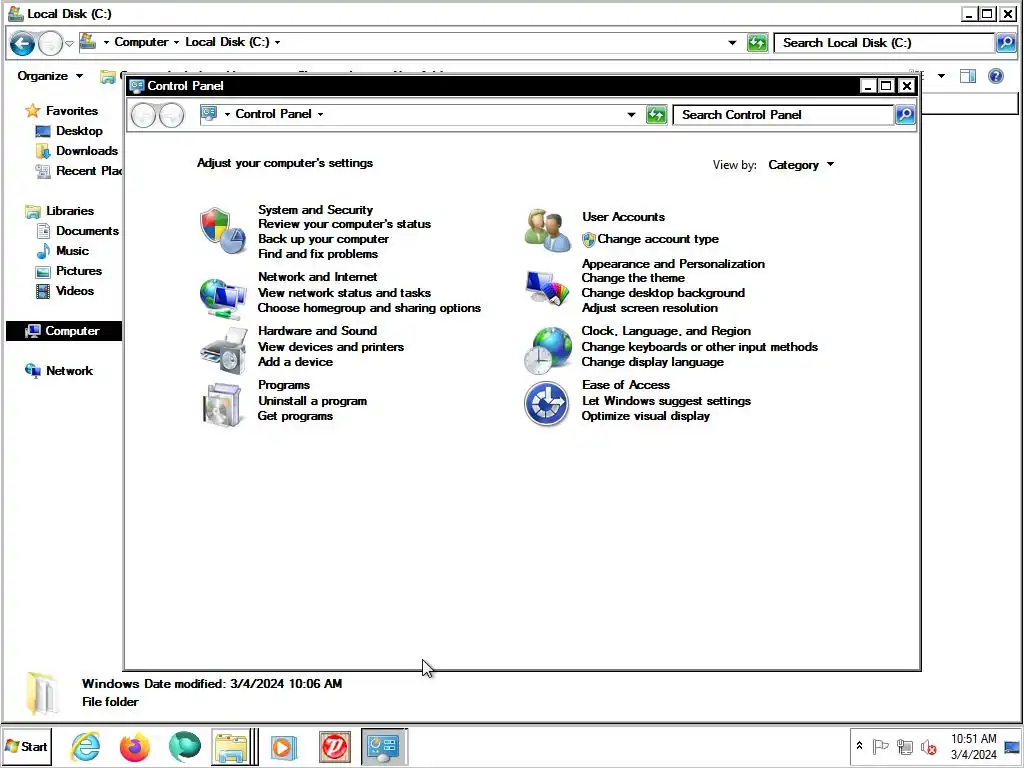Open Back up your computer link
This screenshot has height=768, width=1024.
tap(323, 239)
